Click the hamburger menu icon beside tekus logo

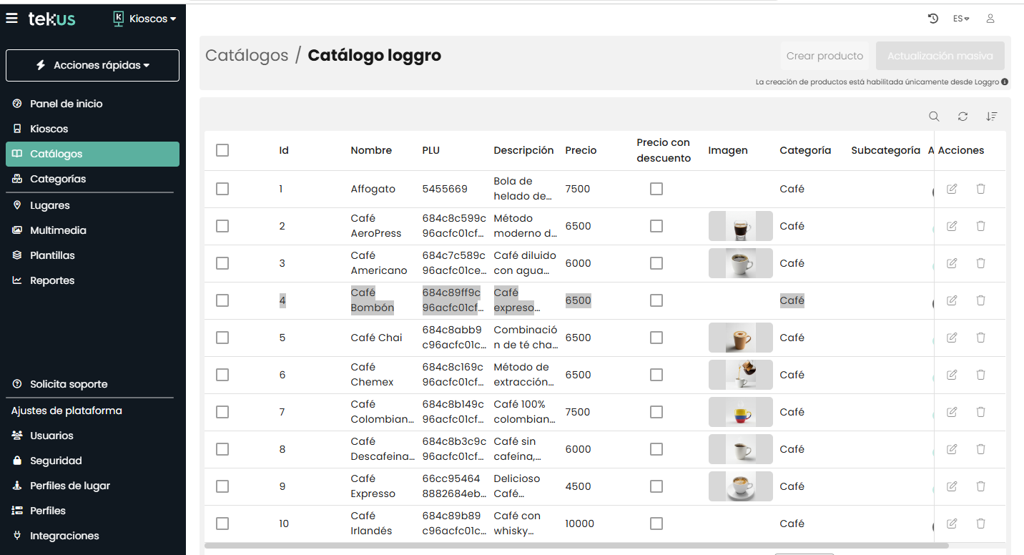coord(12,18)
